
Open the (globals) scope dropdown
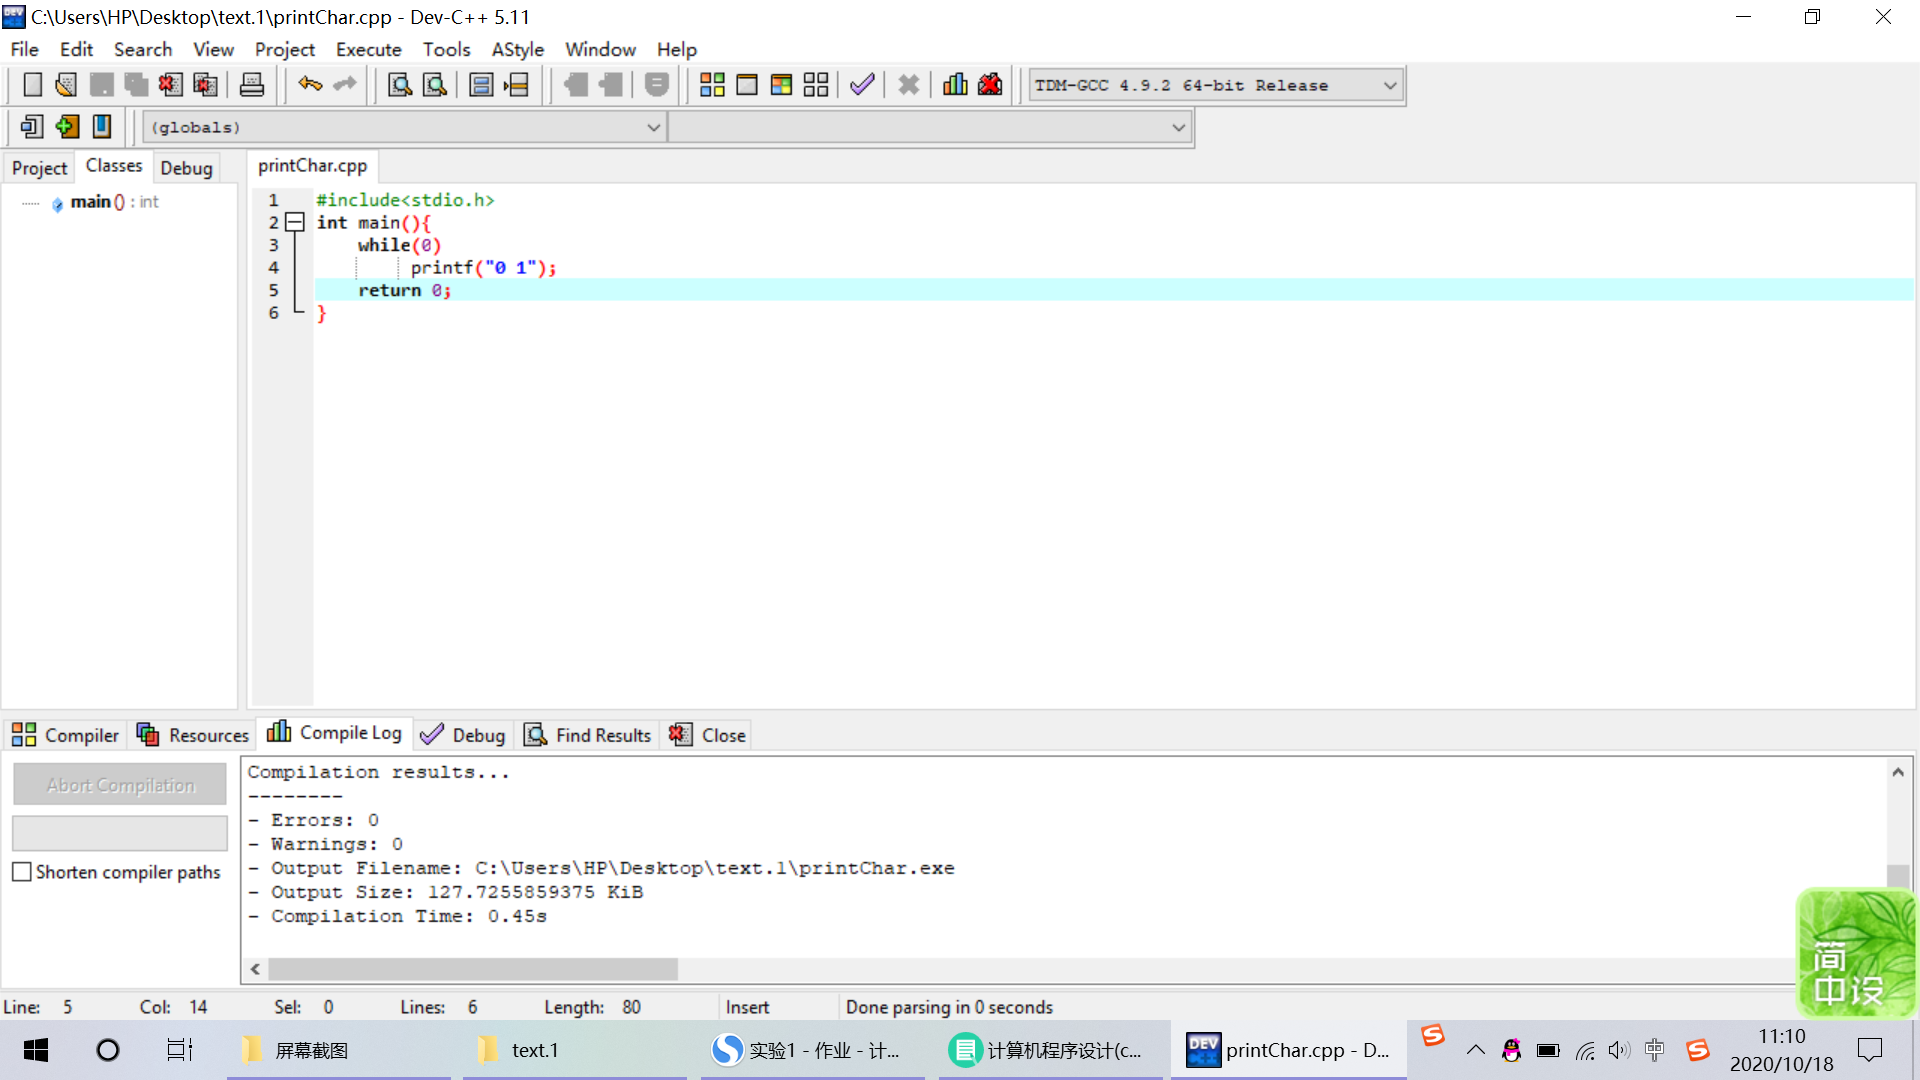[653, 127]
